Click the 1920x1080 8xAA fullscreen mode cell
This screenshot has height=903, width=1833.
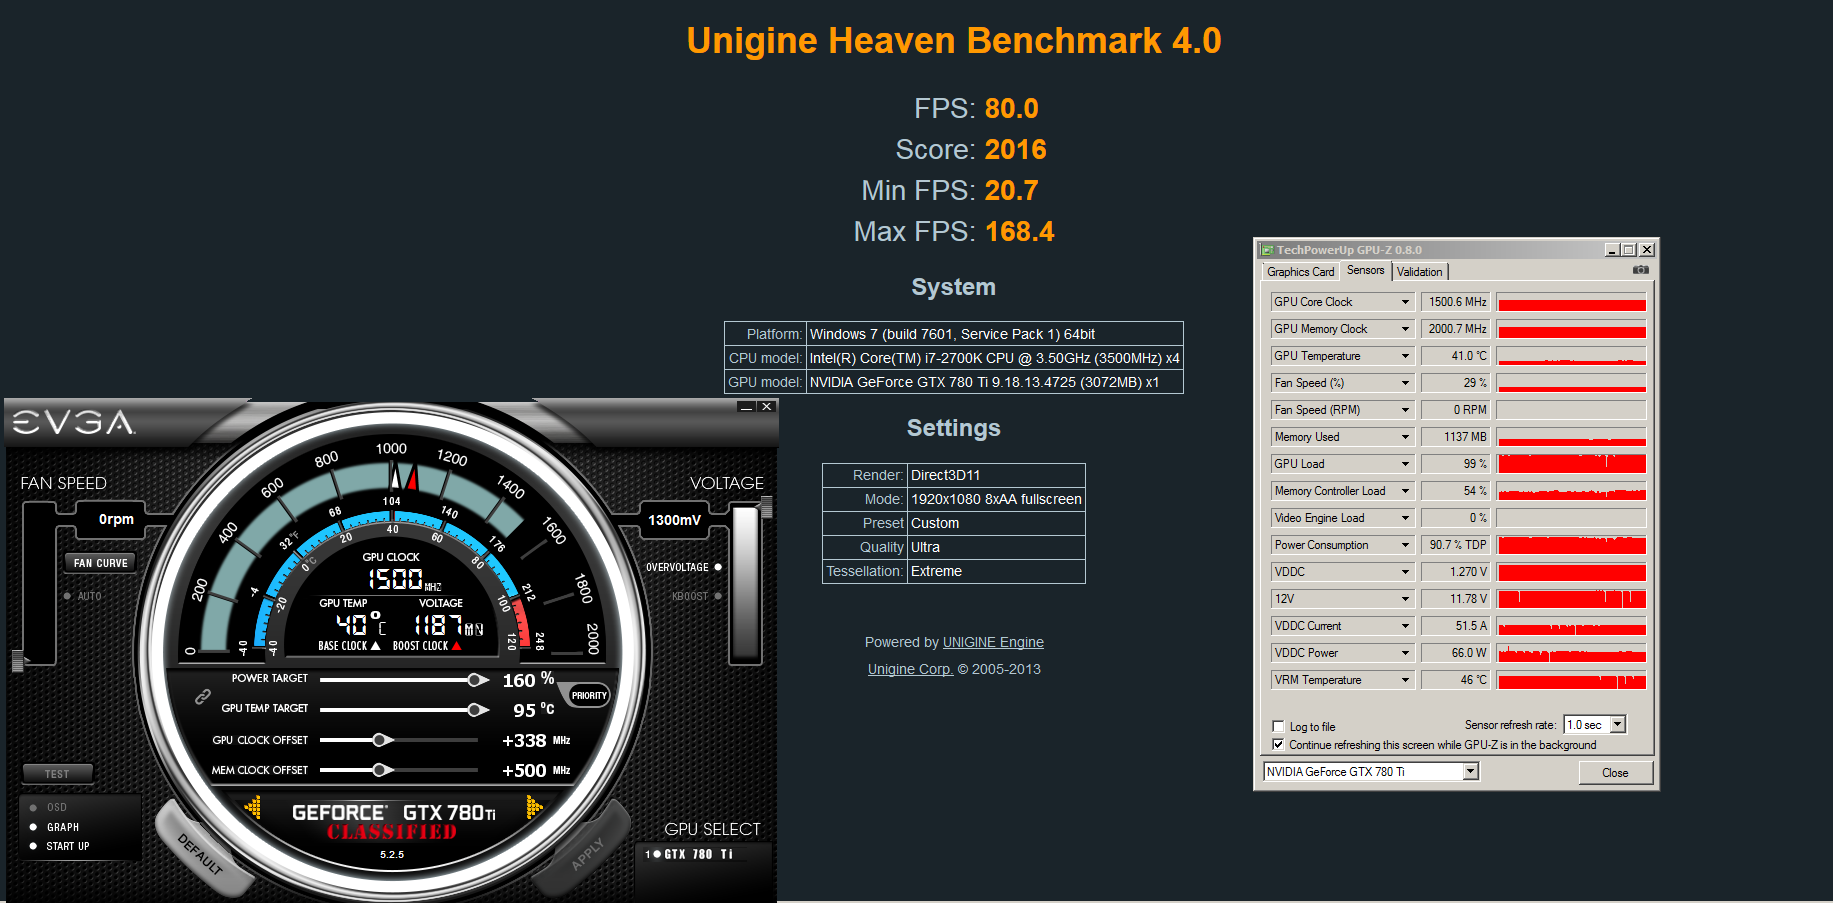click(996, 499)
